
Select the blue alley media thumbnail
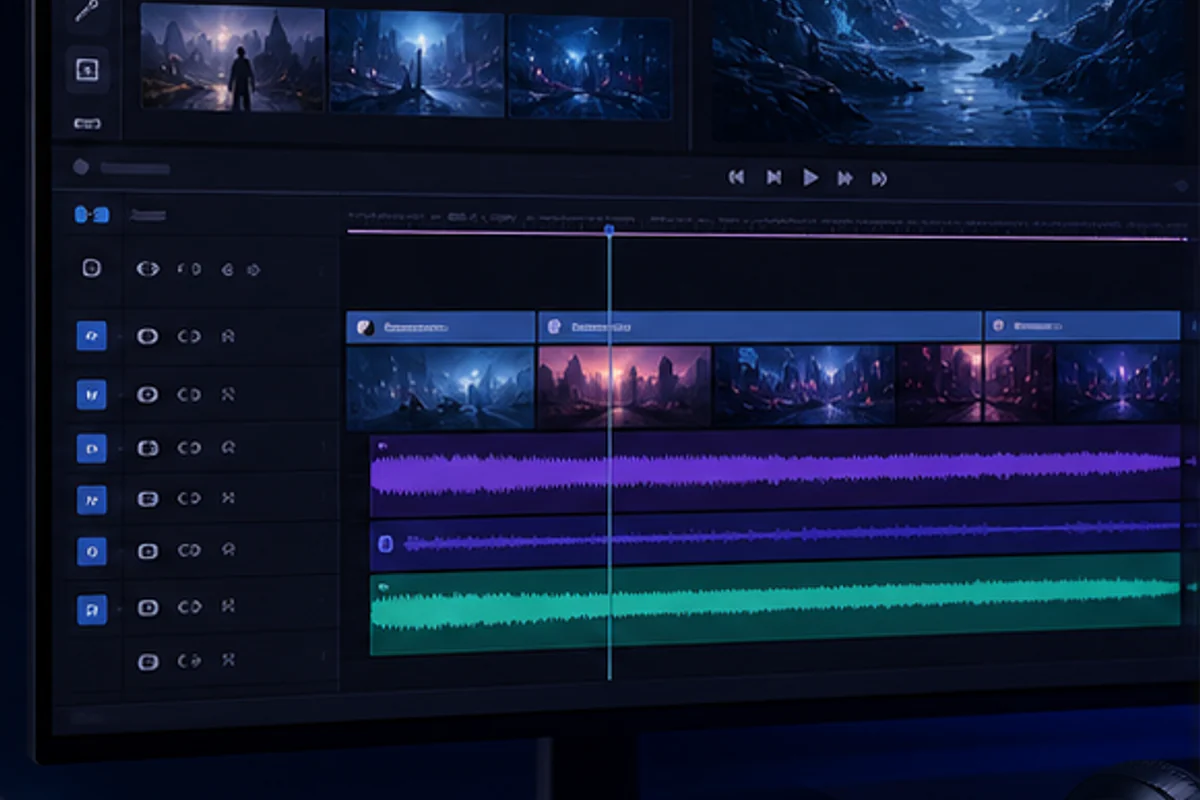tap(589, 67)
